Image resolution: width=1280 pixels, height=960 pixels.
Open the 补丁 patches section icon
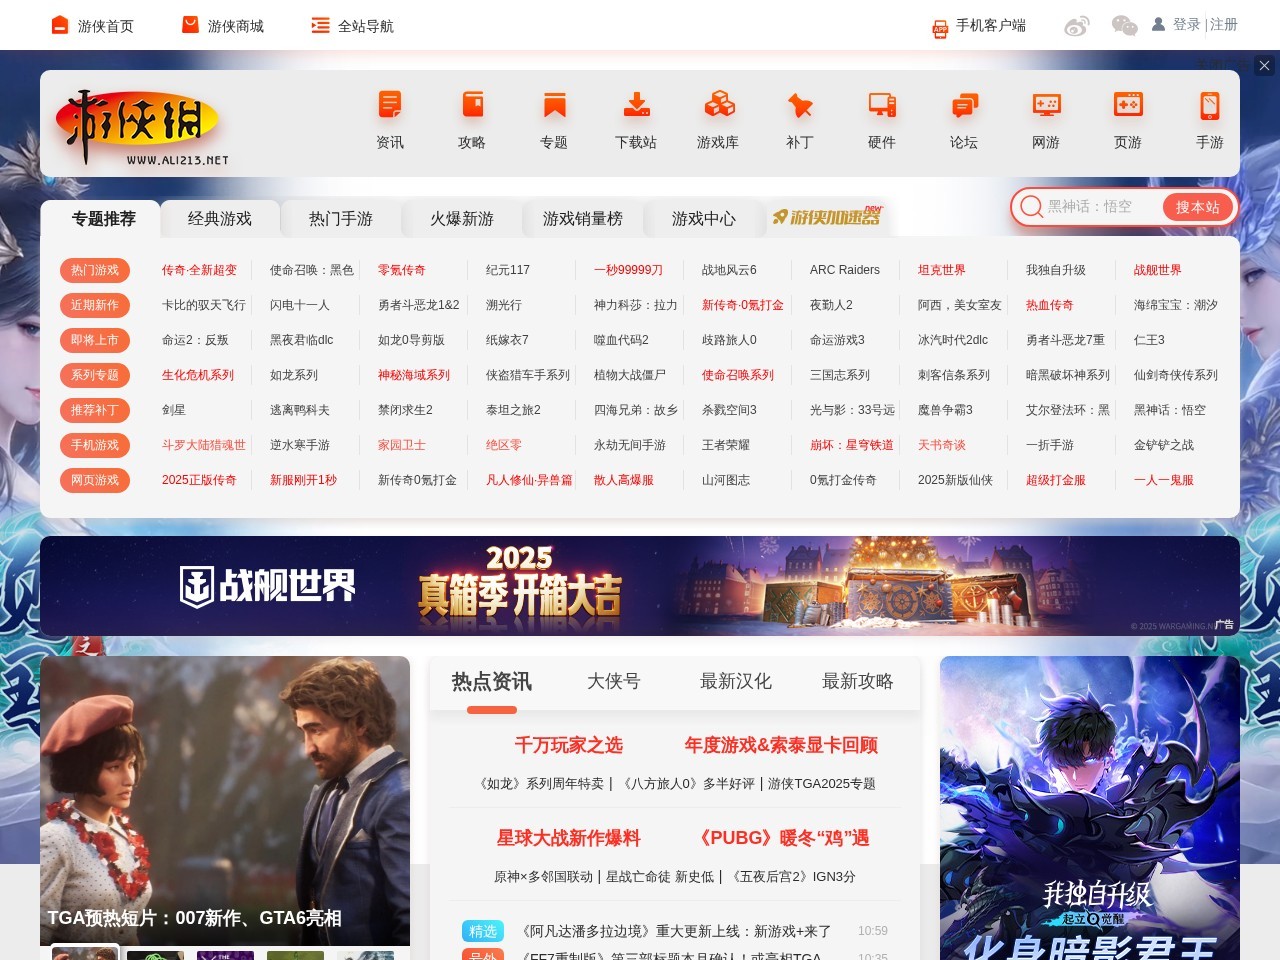tap(799, 115)
